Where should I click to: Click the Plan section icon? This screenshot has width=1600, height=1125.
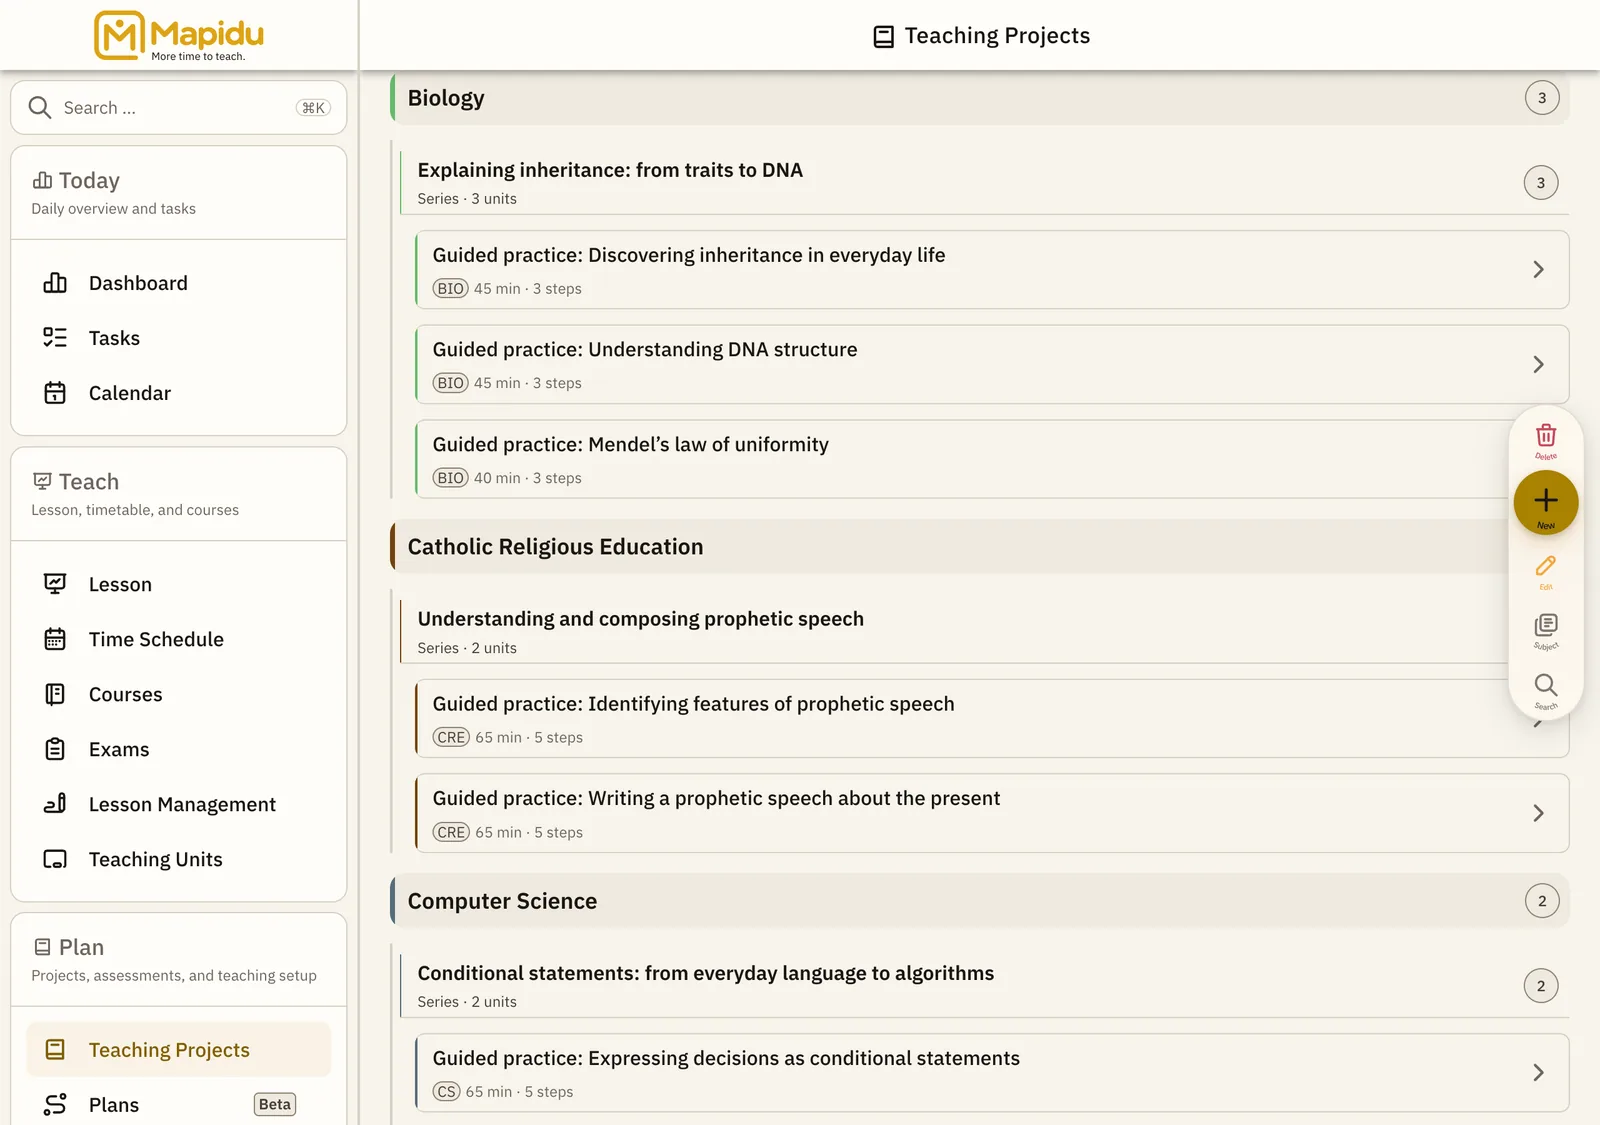click(x=42, y=947)
